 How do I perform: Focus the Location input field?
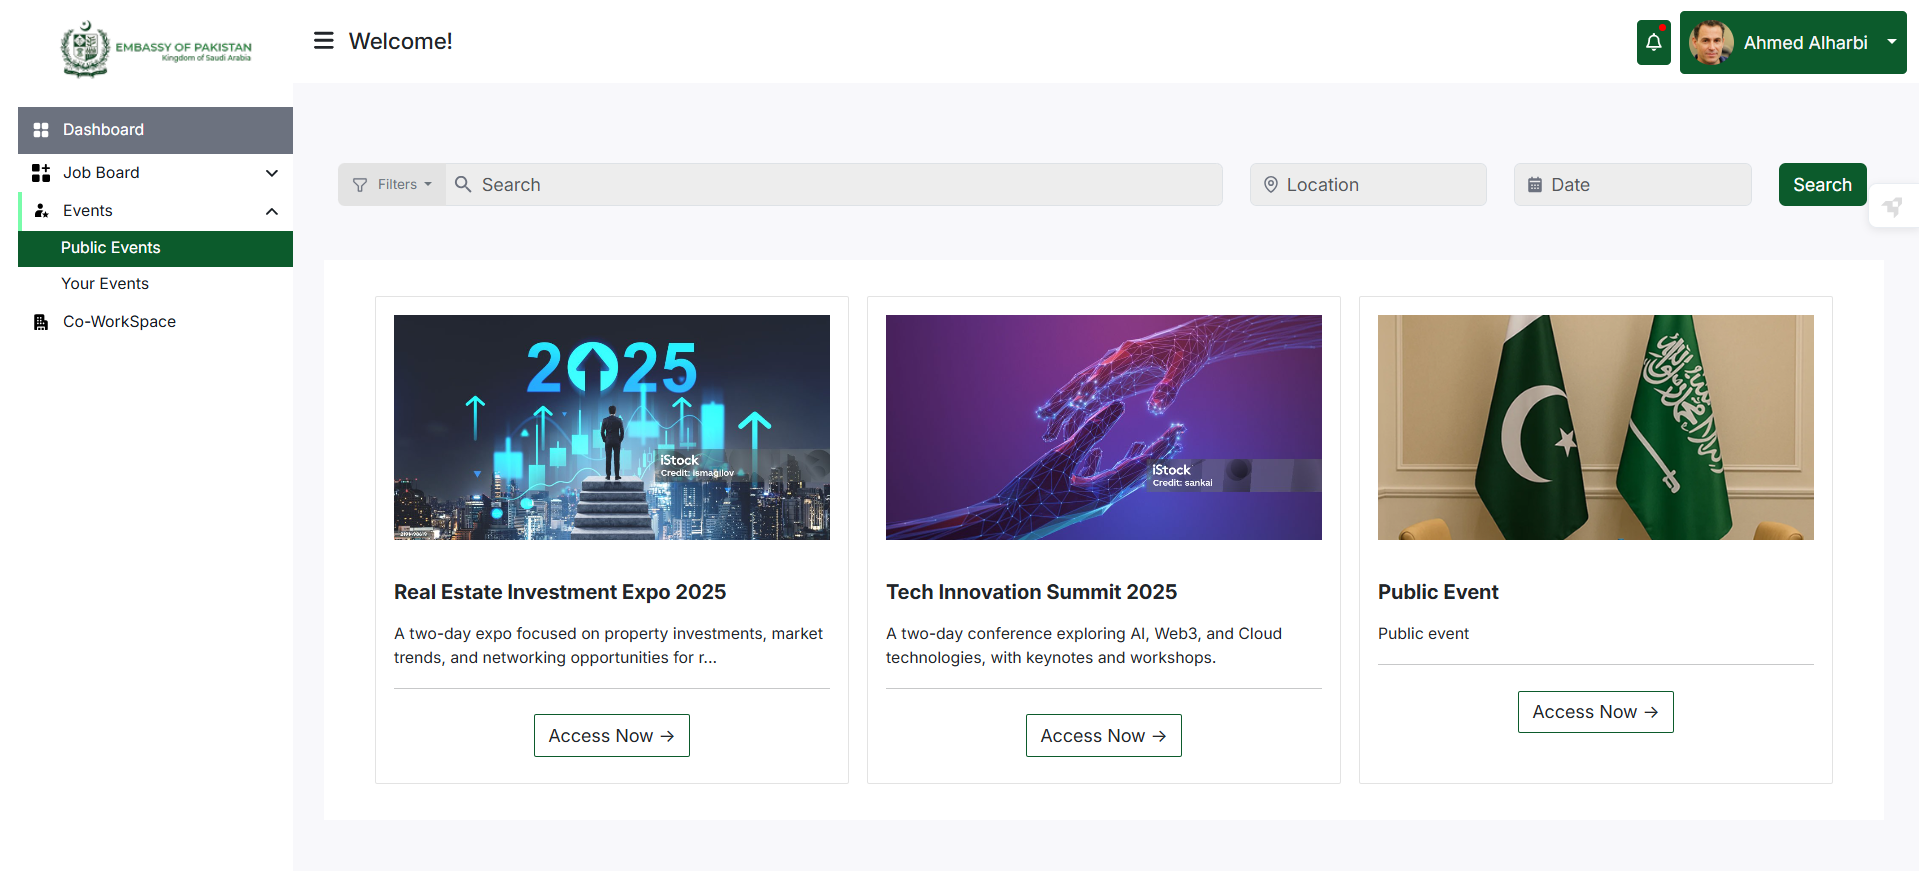click(x=1380, y=185)
